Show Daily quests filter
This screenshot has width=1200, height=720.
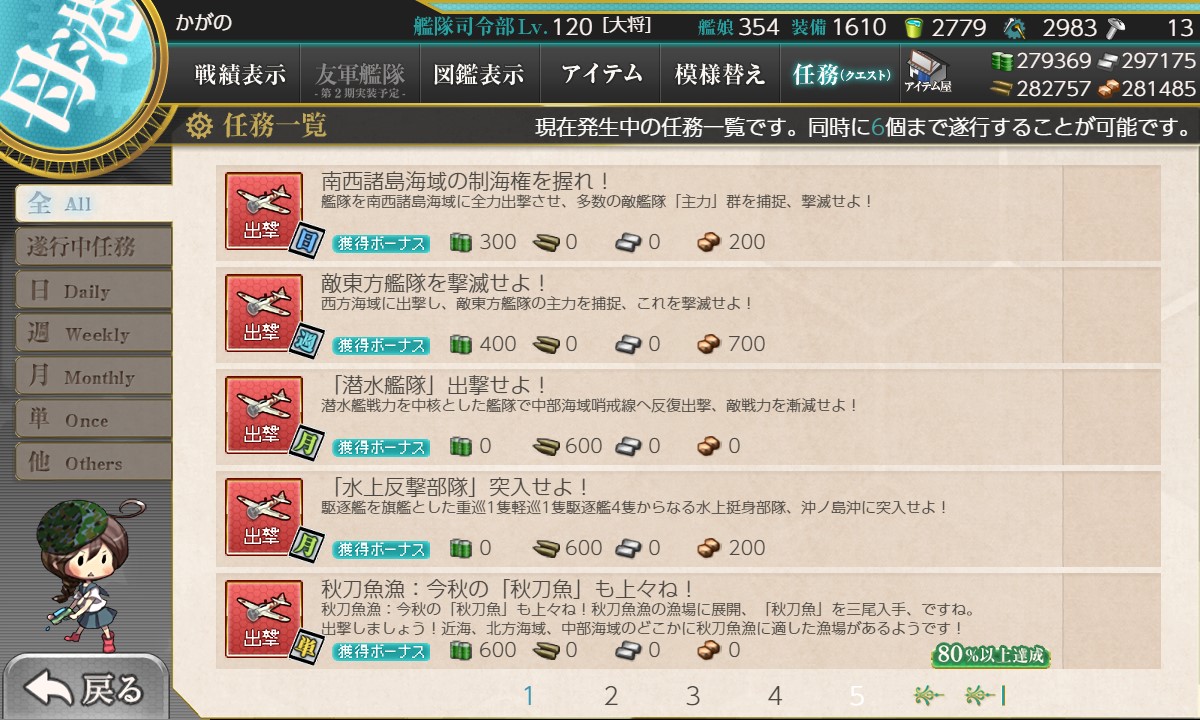tap(93, 290)
